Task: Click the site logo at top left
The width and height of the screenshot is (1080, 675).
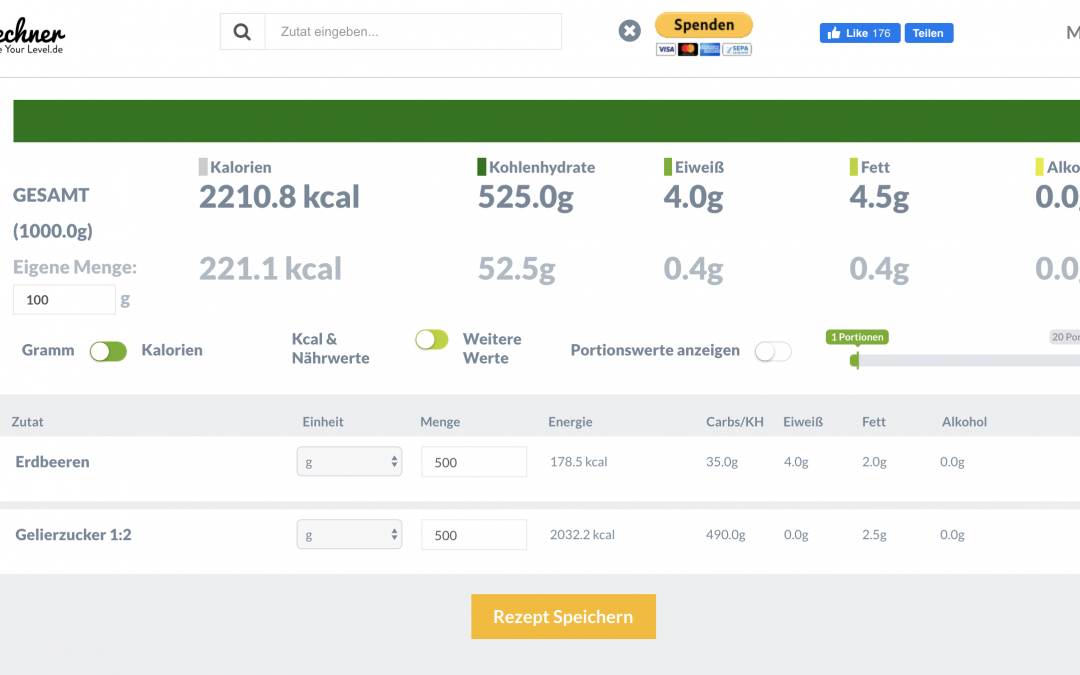Action: point(32,37)
